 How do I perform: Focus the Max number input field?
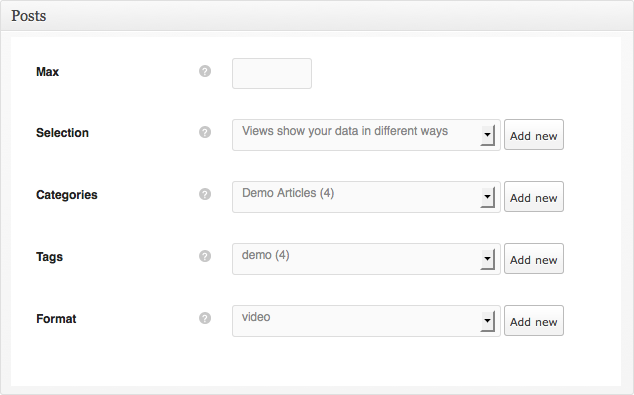coord(272,74)
